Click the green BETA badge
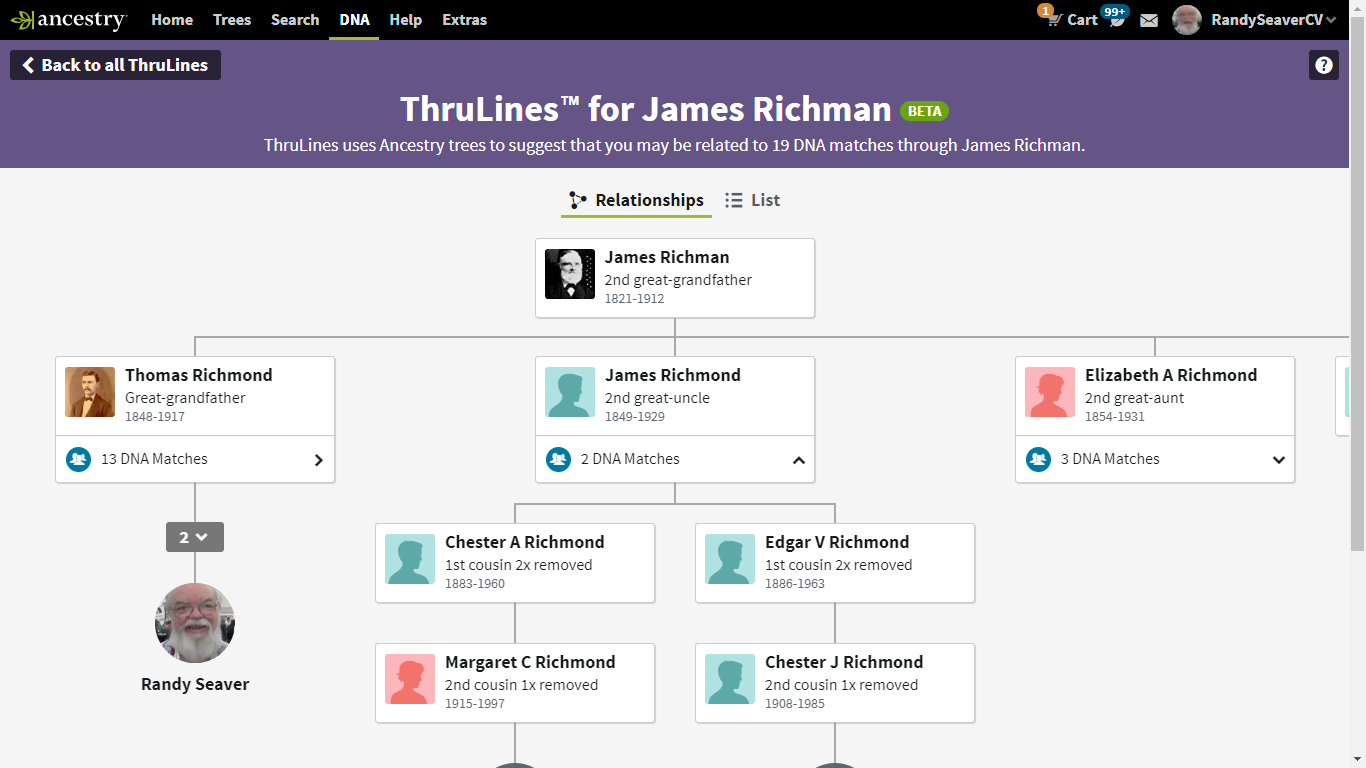This screenshot has height=768, width=1366. 925,111
